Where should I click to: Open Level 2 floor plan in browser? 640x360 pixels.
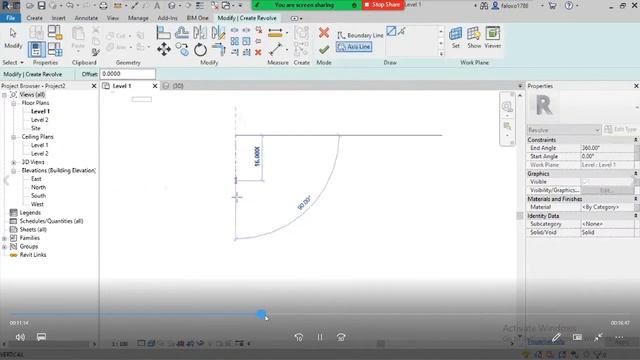tap(40, 120)
